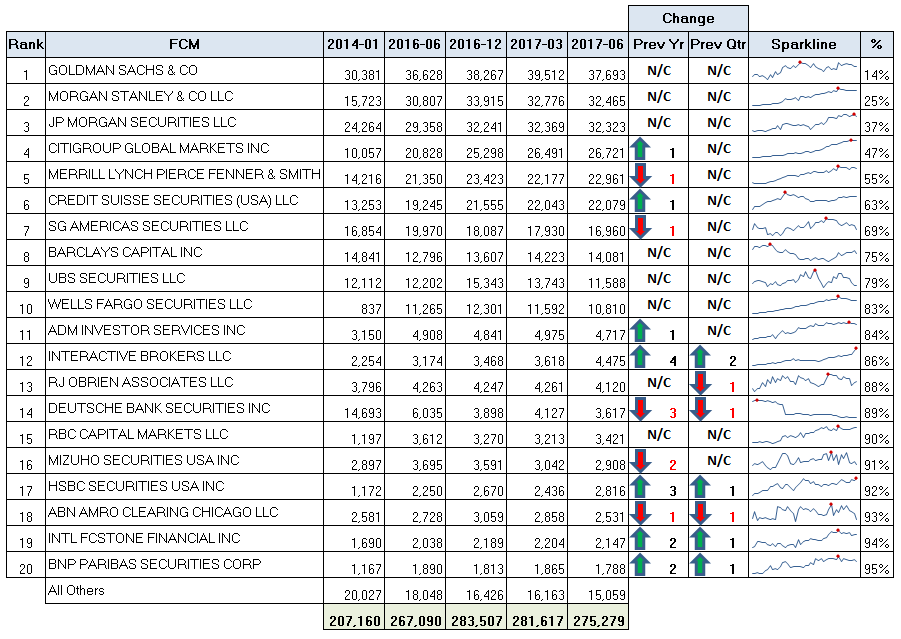
Task: Click INTL FCStone Prev Qtr up arrow
Action: [x=700, y=538]
